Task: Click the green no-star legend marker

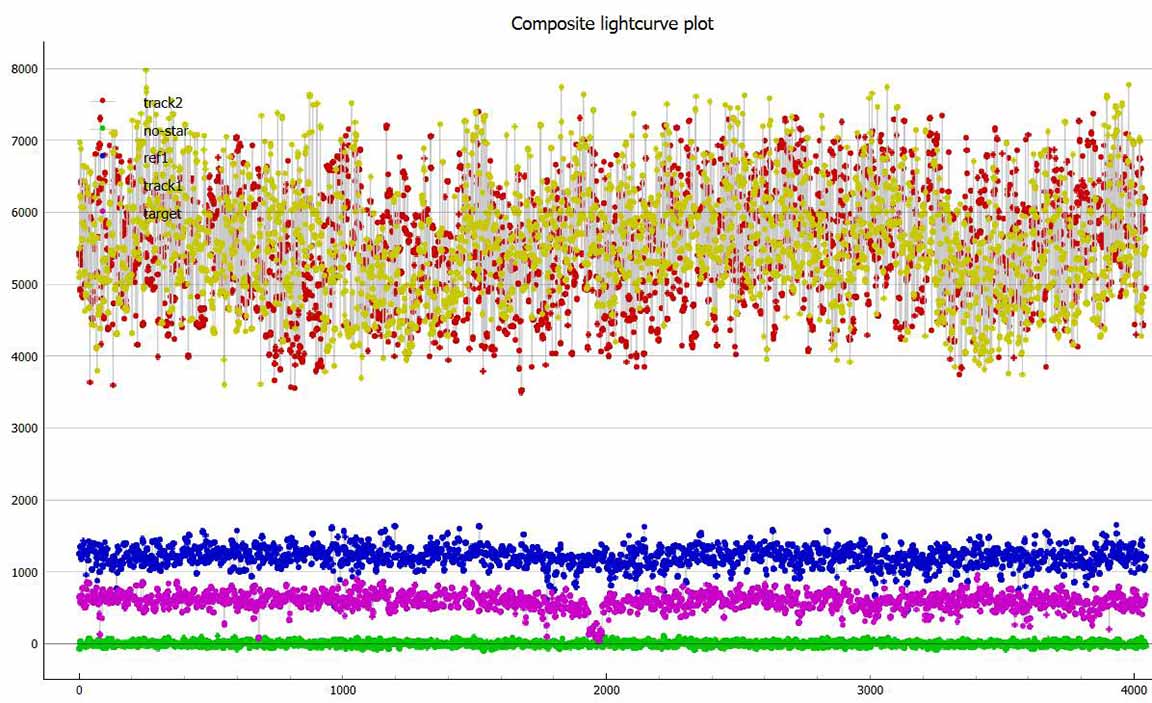Action: pyautogui.click(x=102, y=128)
